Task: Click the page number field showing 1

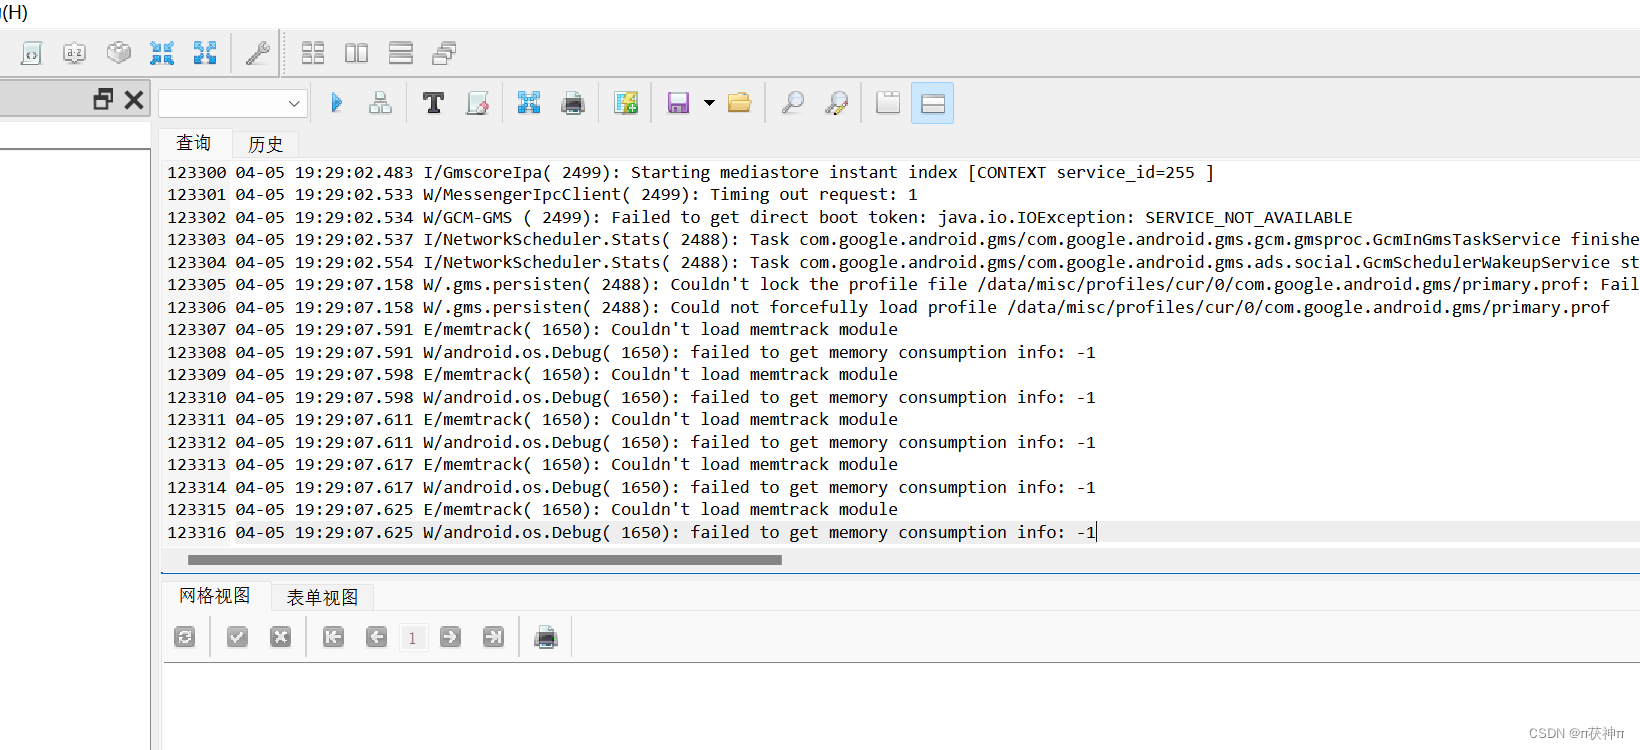Action: (413, 638)
